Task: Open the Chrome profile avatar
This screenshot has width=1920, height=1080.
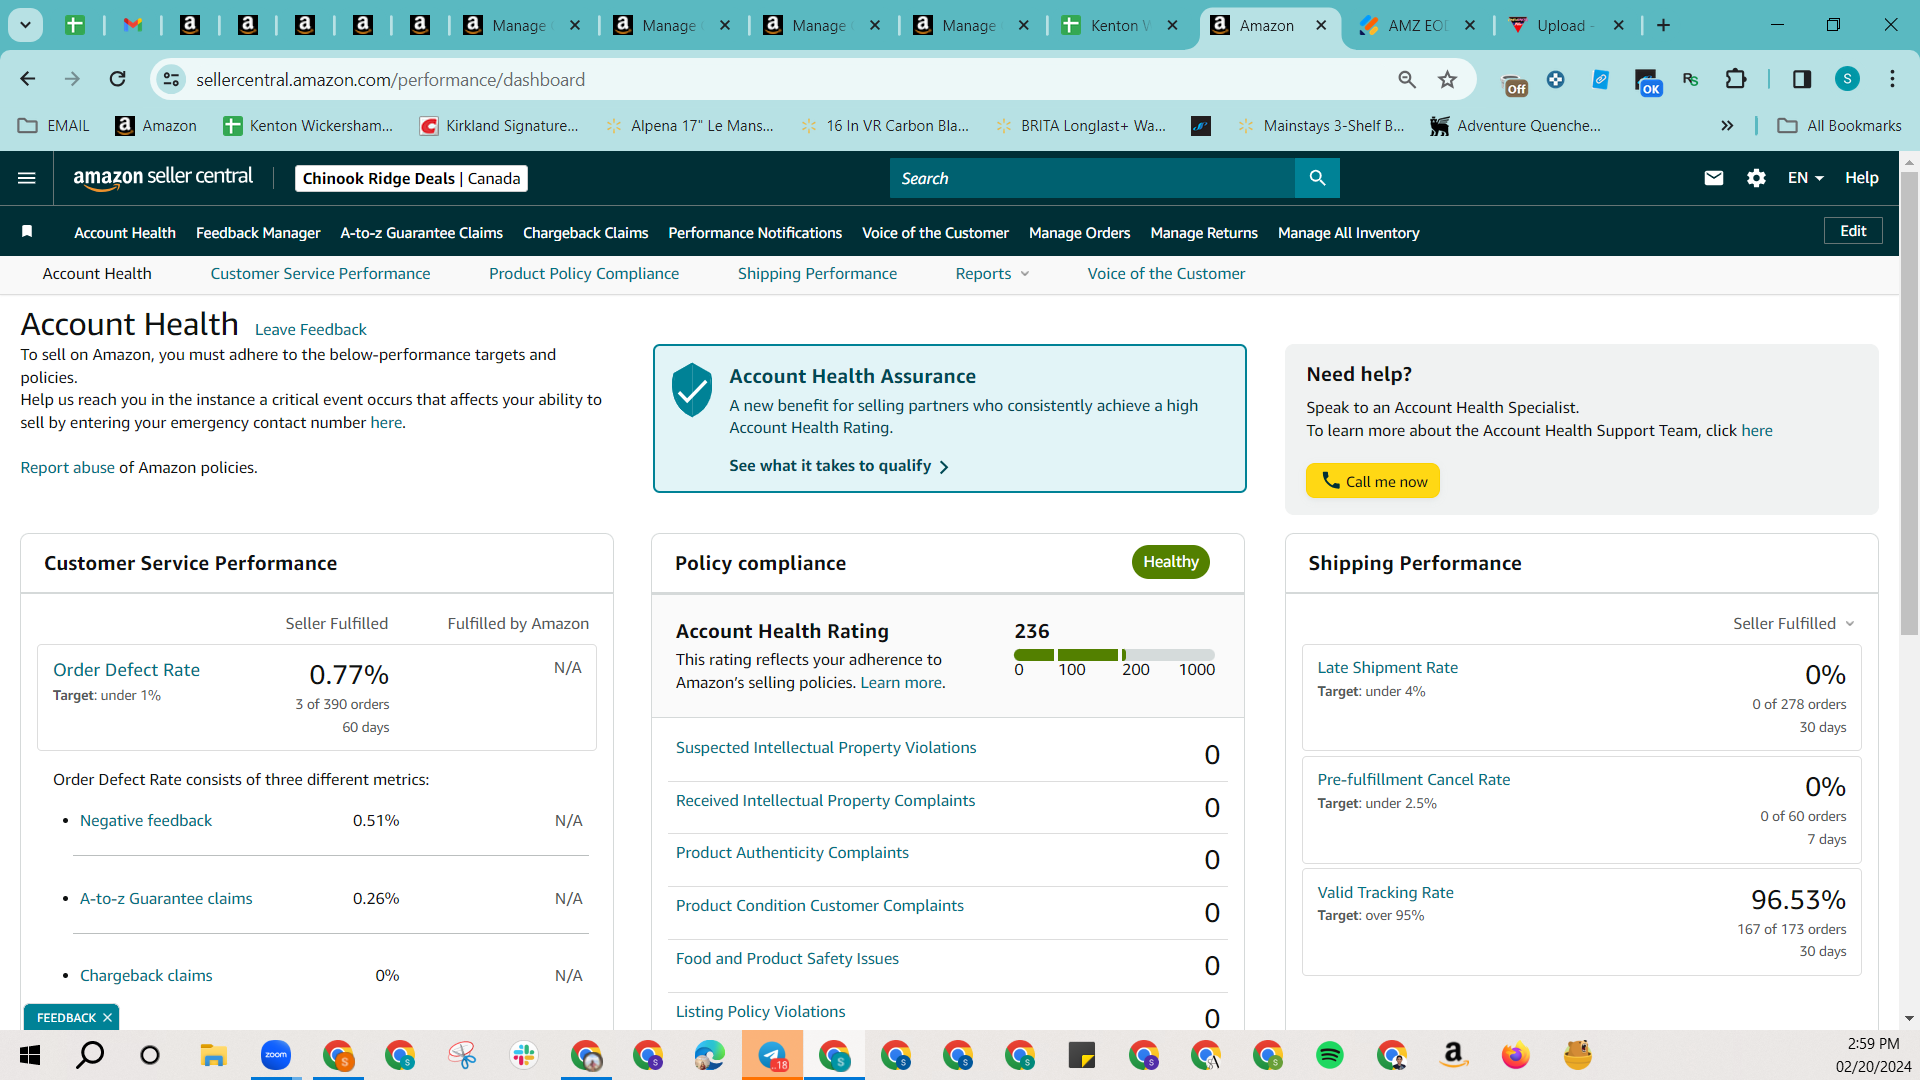Action: pyautogui.click(x=1847, y=79)
